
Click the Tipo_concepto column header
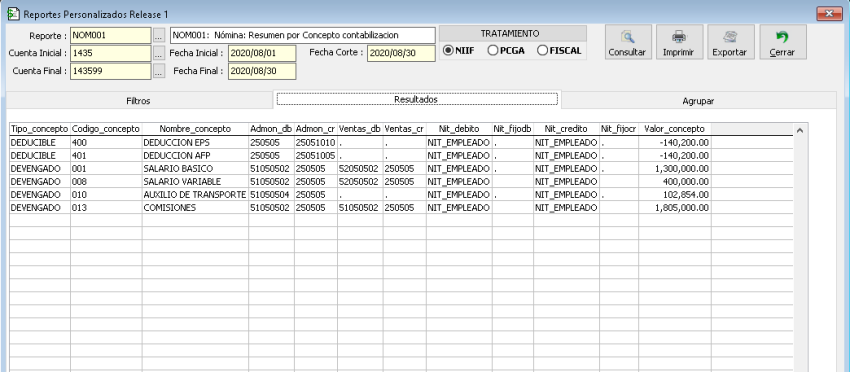(x=40, y=129)
